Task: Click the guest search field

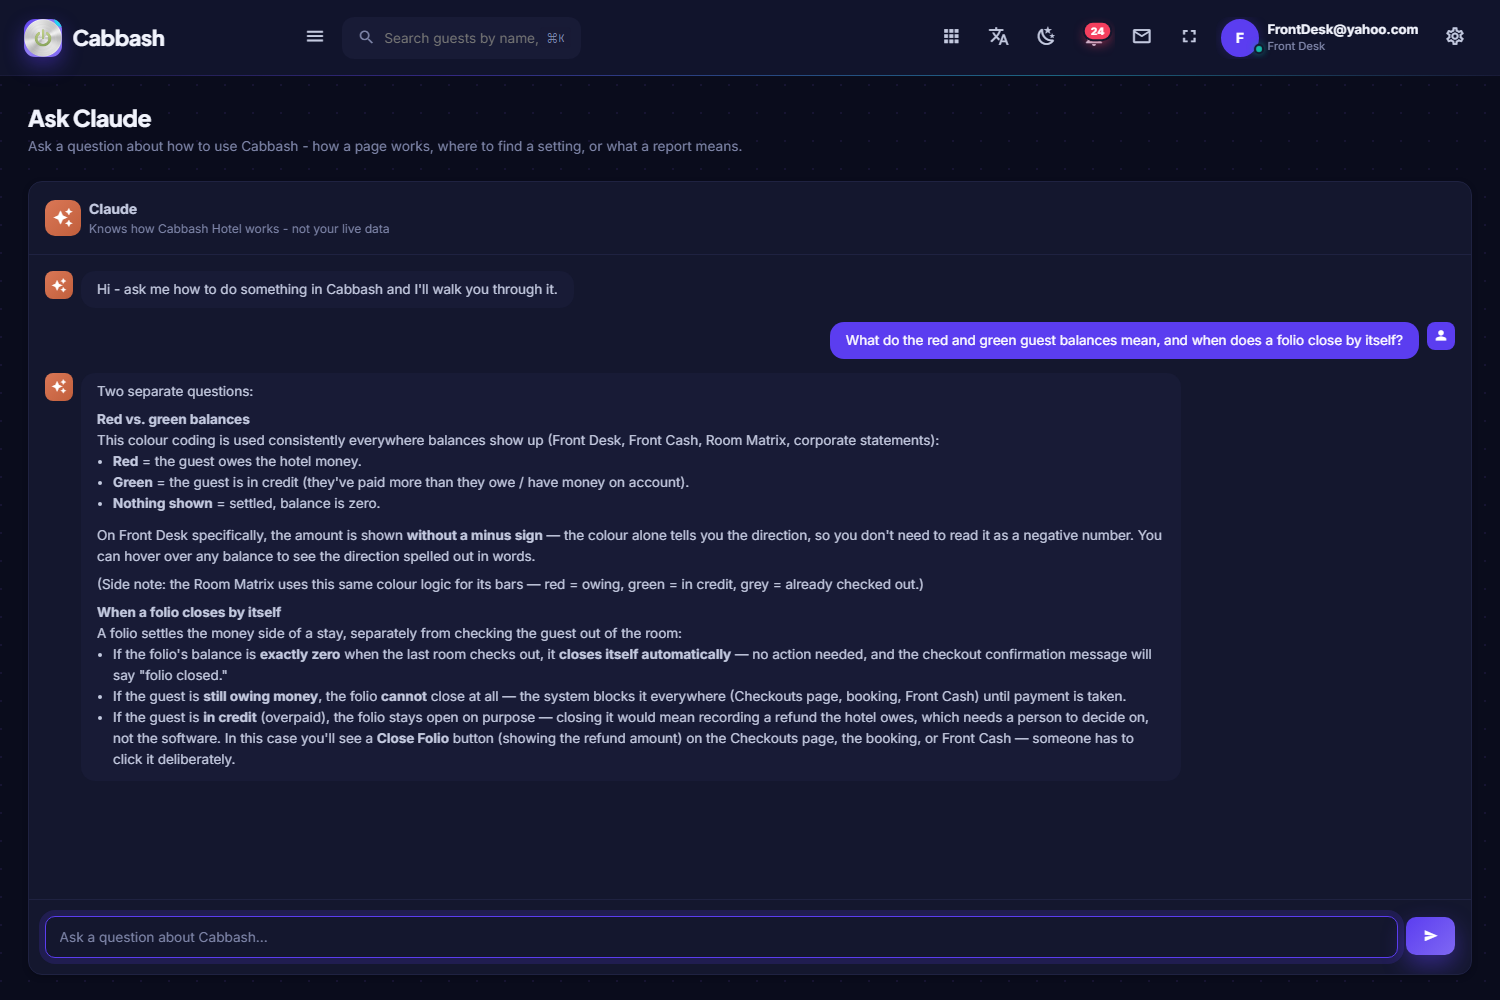Action: click(461, 38)
